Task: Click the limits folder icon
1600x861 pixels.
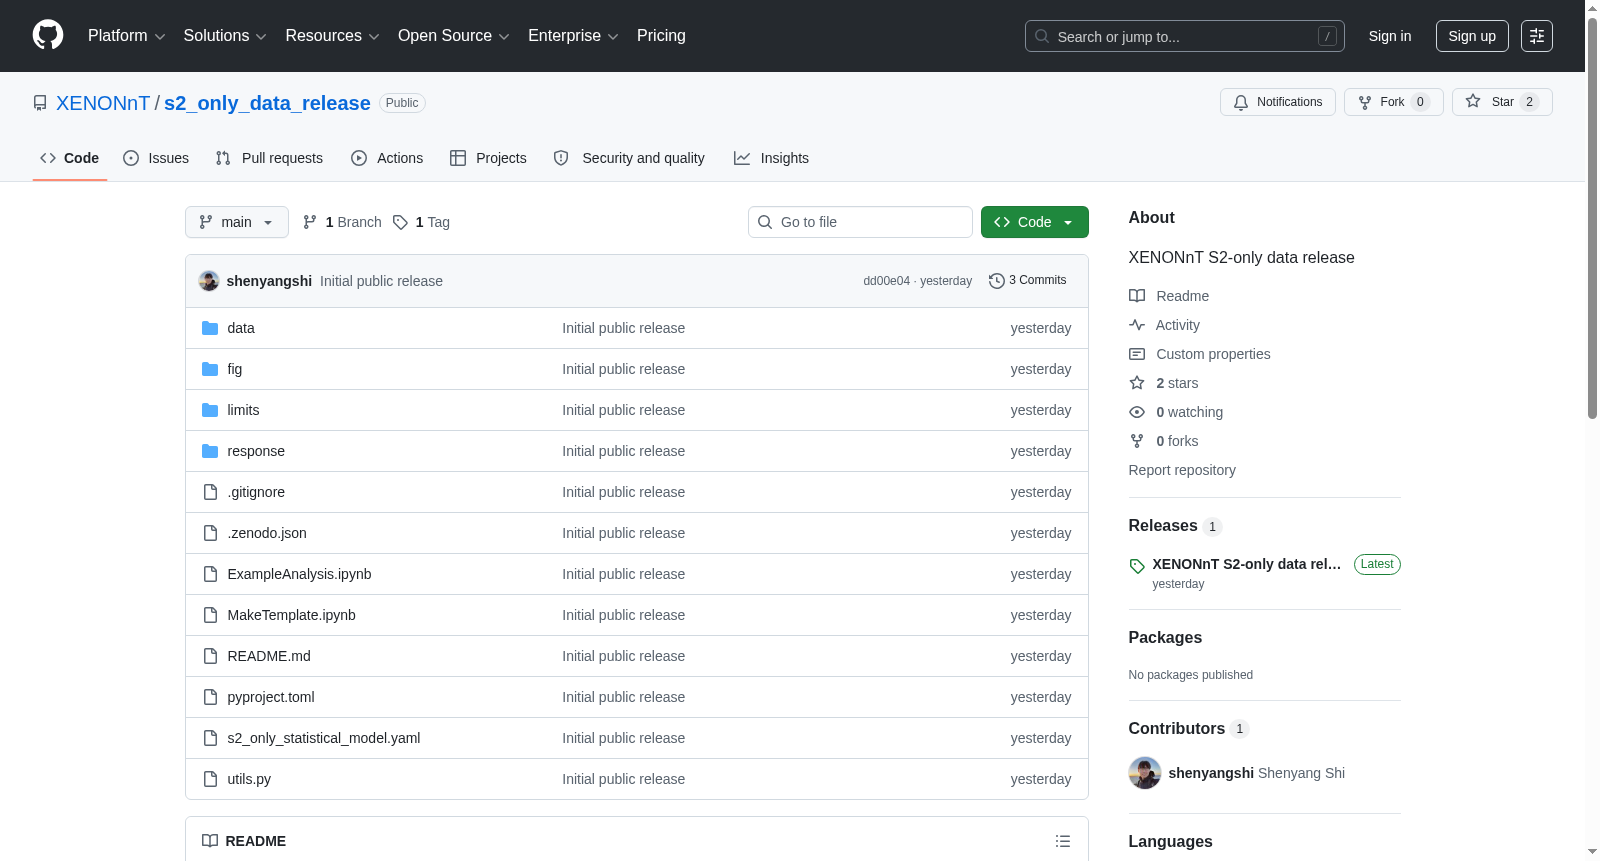Action: point(210,410)
